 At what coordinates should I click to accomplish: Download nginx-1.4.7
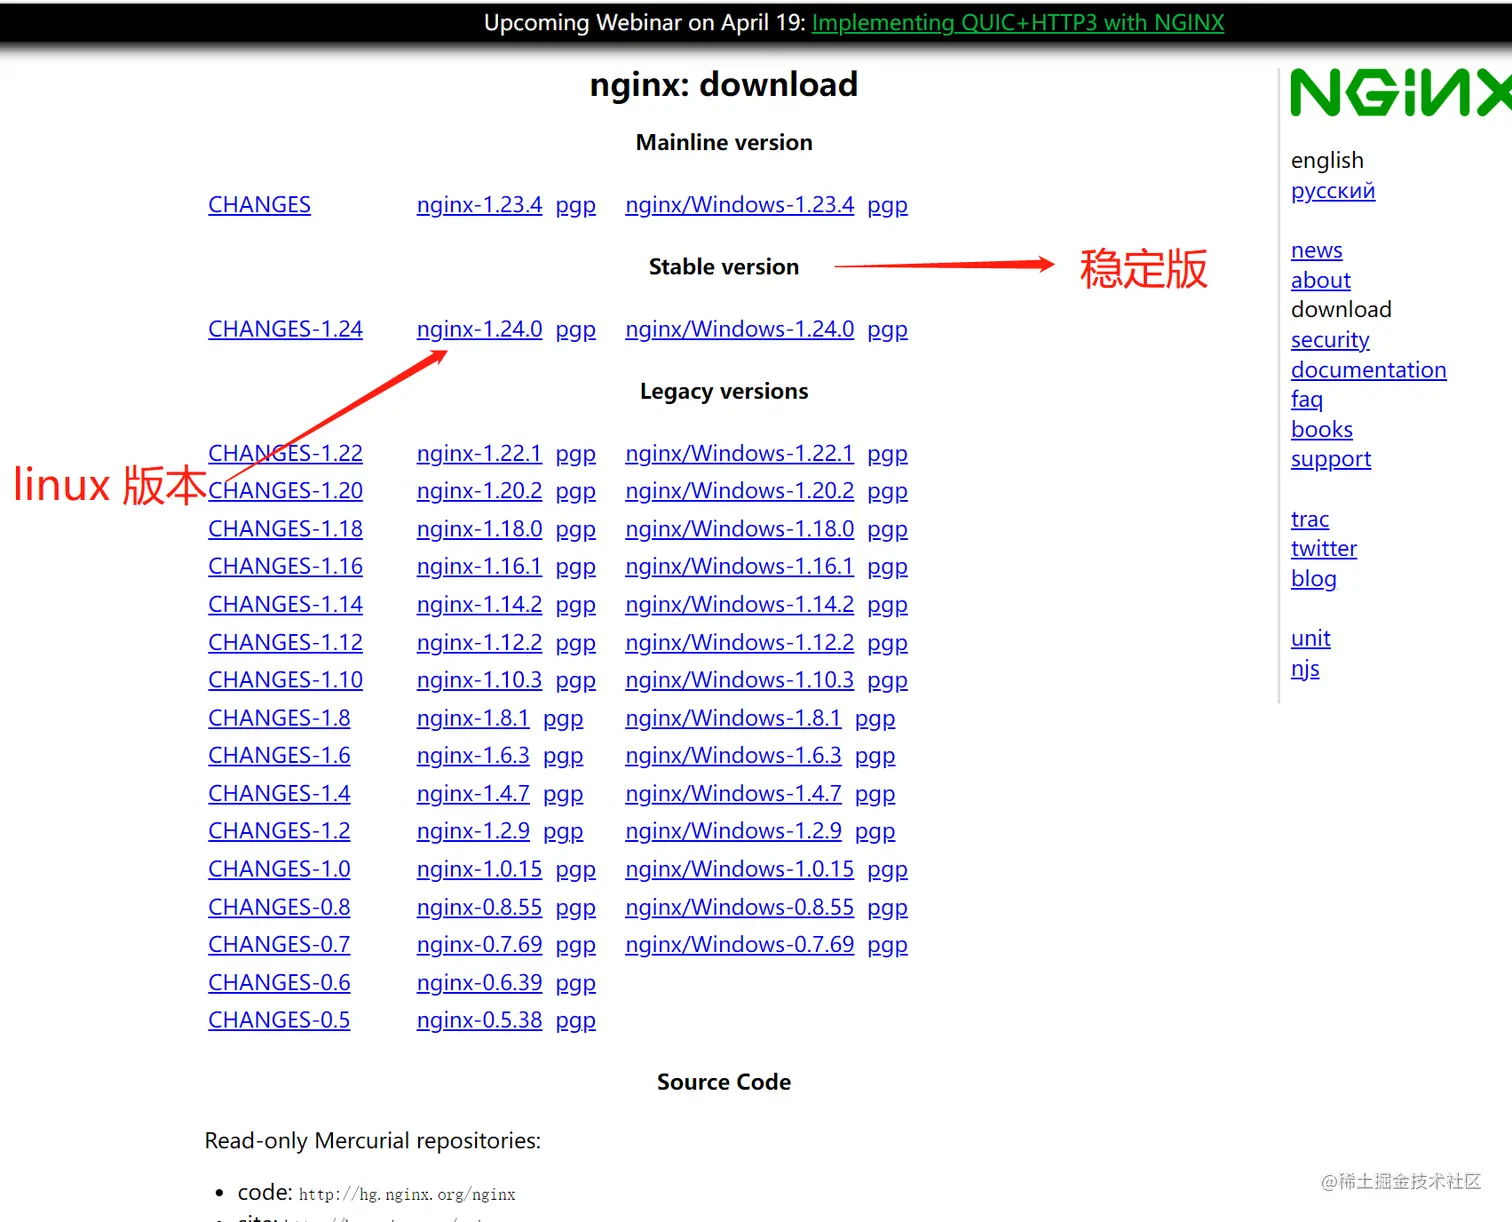[x=473, y=793]
